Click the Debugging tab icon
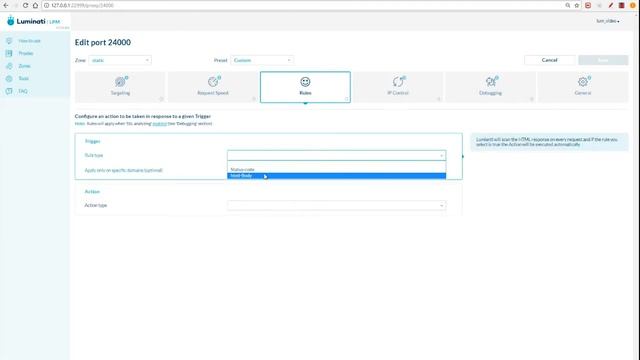This screenshot has height=360, width=640. click(491, 82)
